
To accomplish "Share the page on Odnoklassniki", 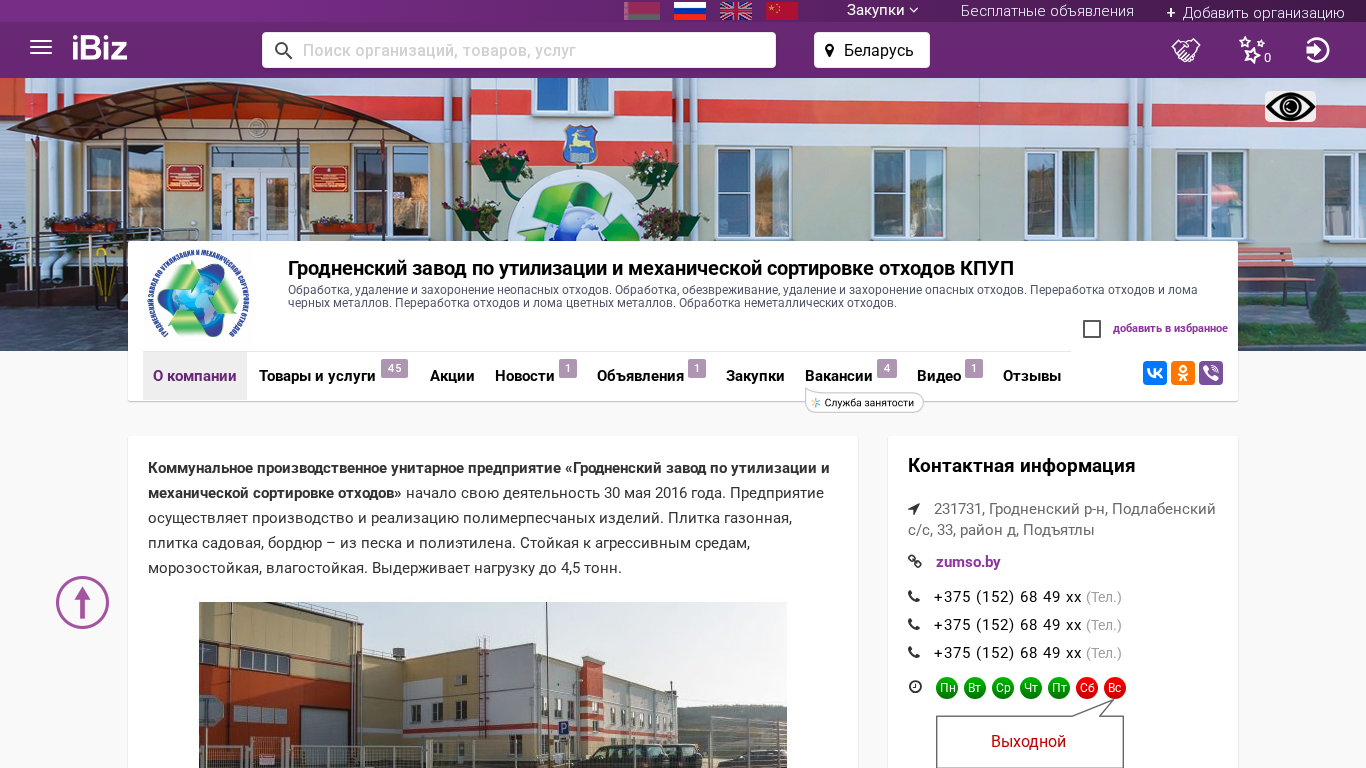I will click(1183, 373).
